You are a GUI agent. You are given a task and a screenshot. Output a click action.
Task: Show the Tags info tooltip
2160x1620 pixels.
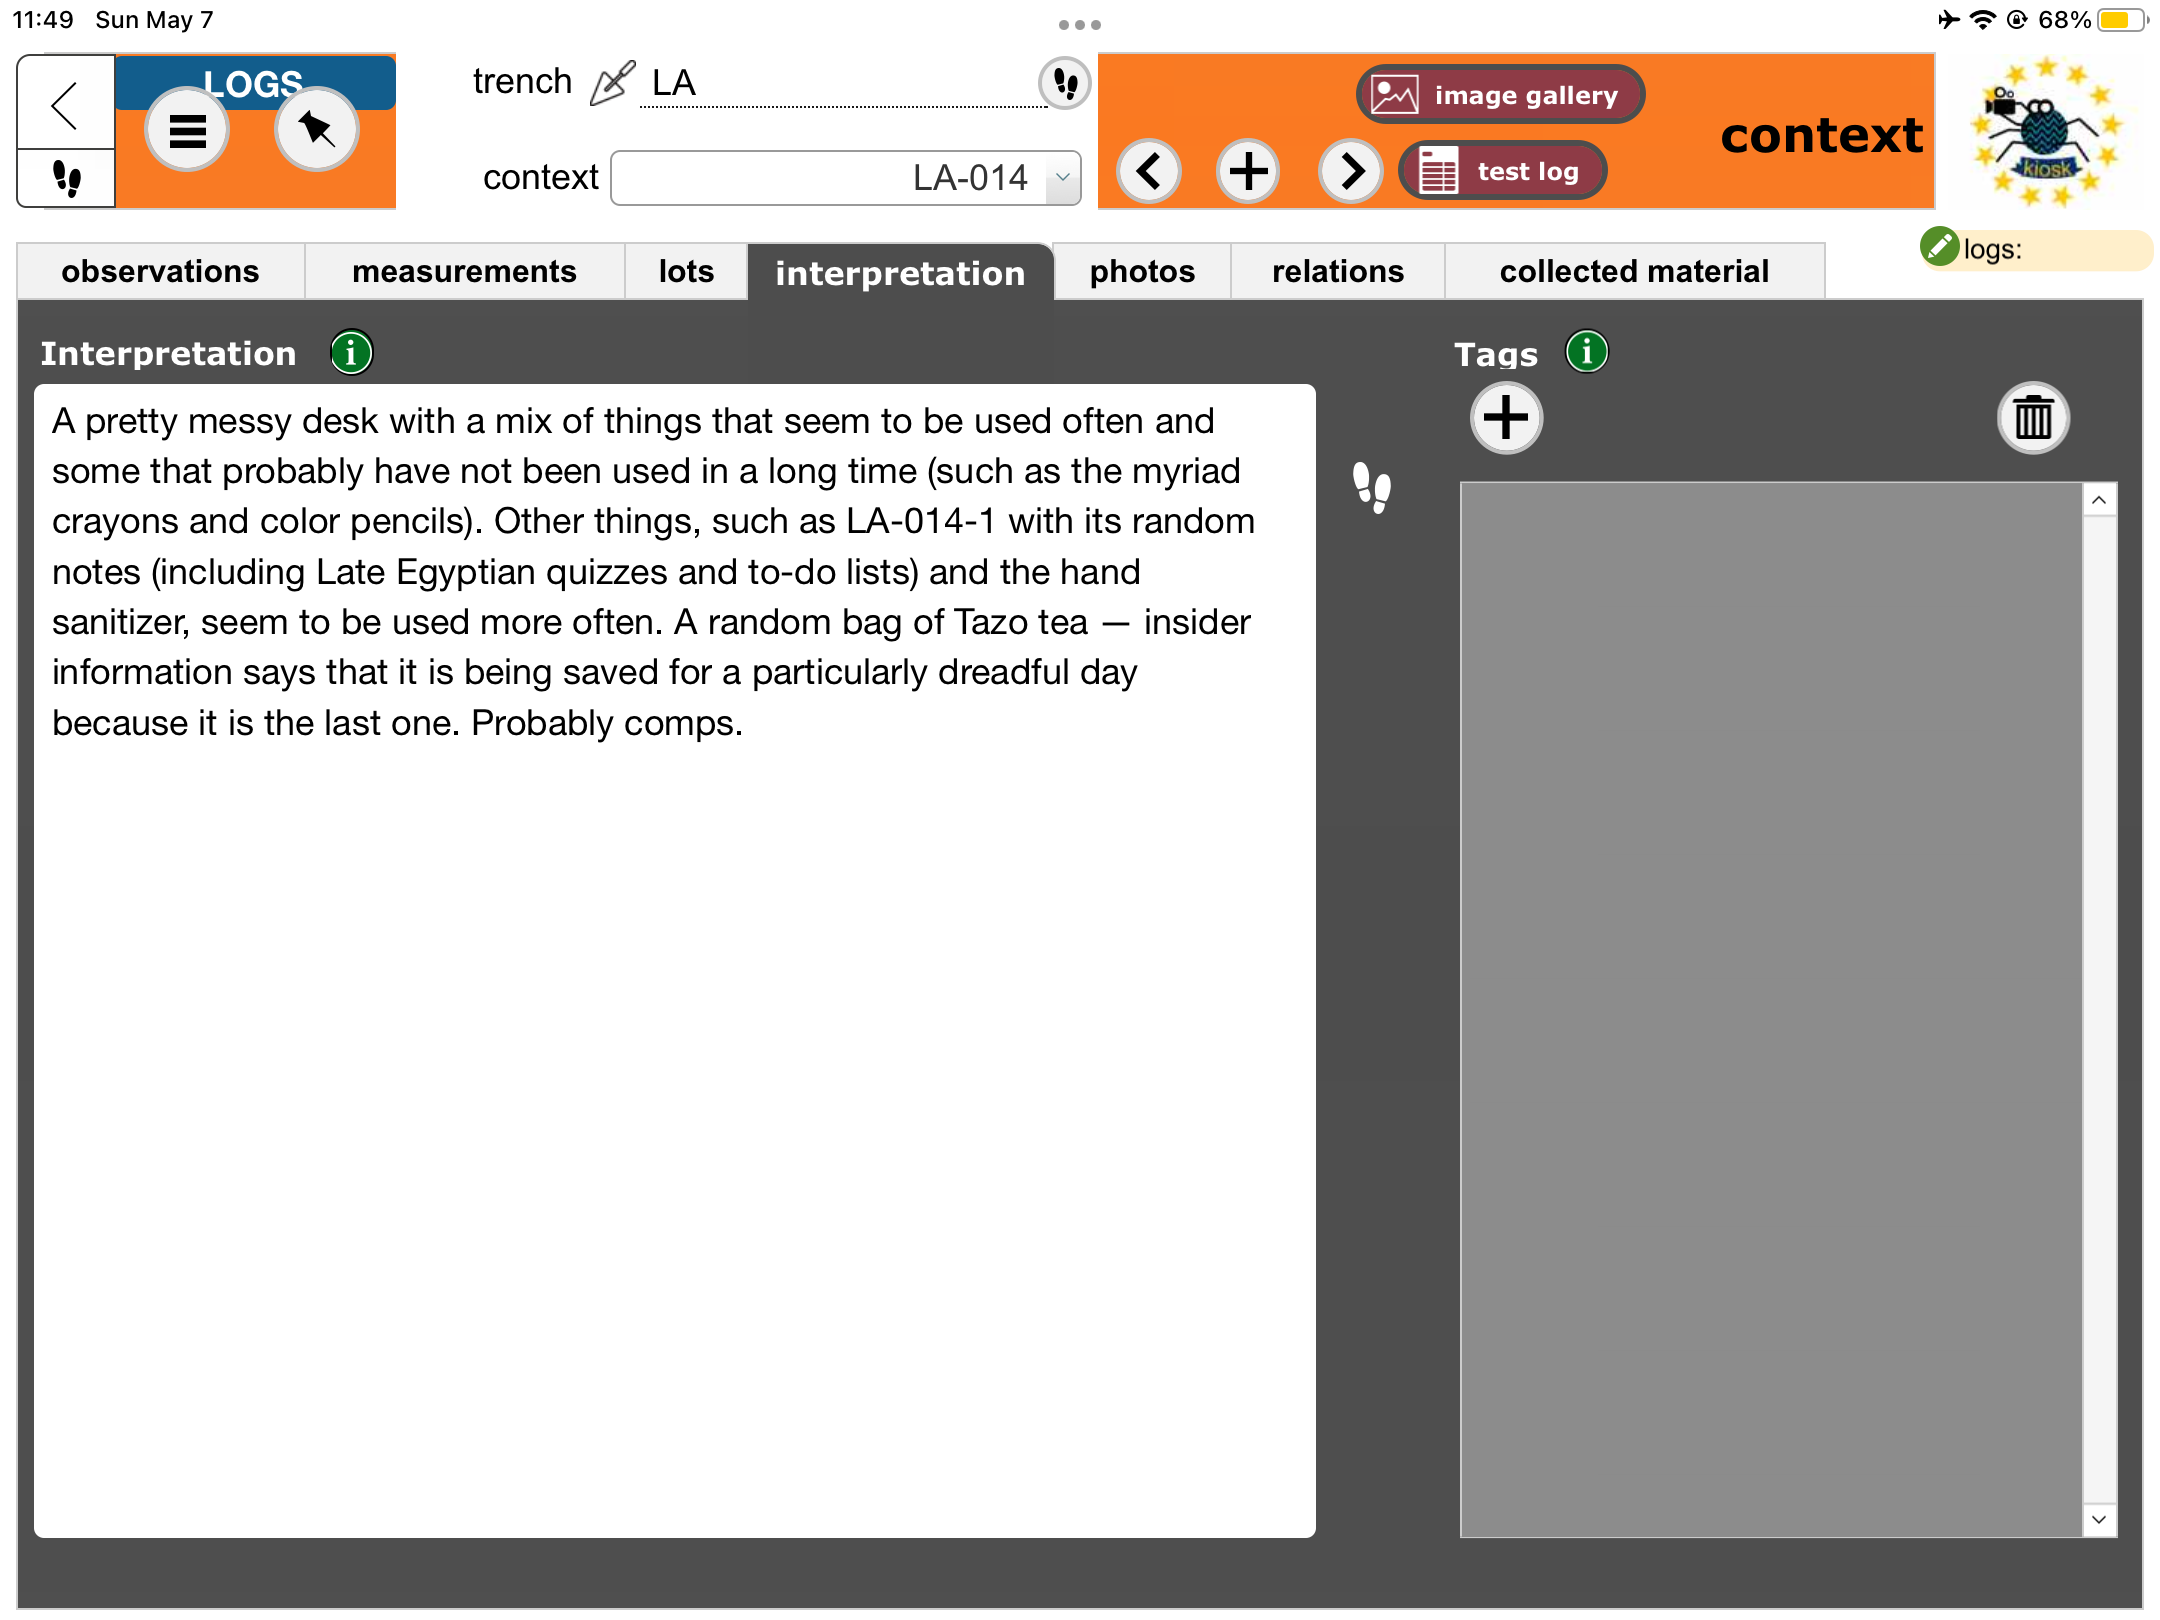[x=1585, y=351]
